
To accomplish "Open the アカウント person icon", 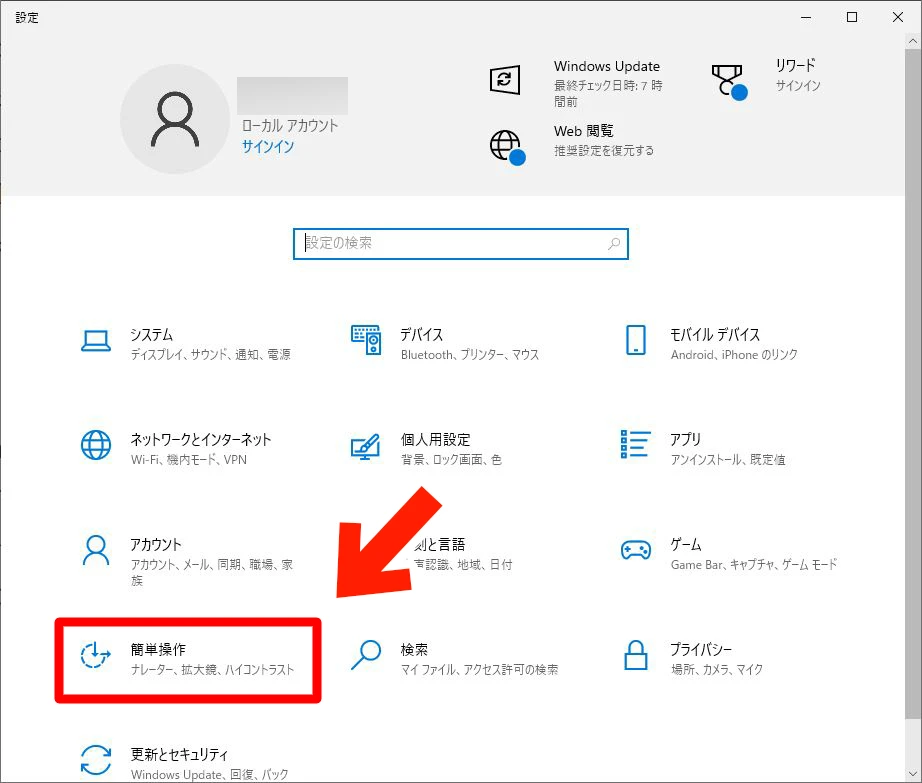I will click(96, 551).
